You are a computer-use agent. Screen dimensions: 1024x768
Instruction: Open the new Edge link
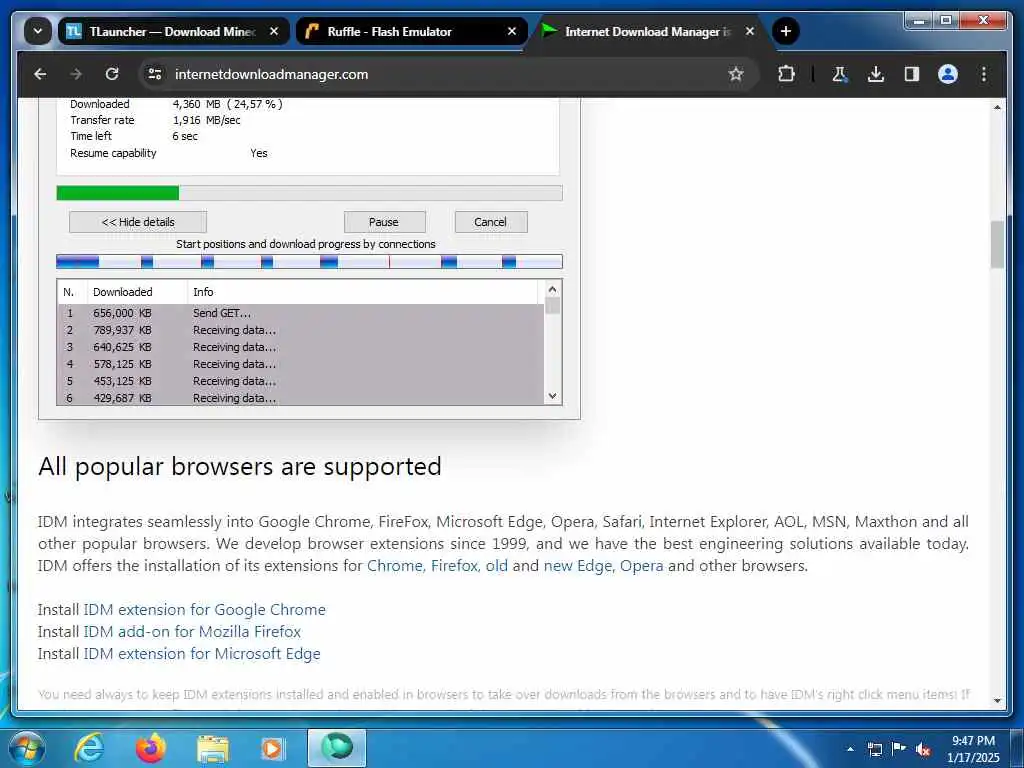click(x=579, y=566)
